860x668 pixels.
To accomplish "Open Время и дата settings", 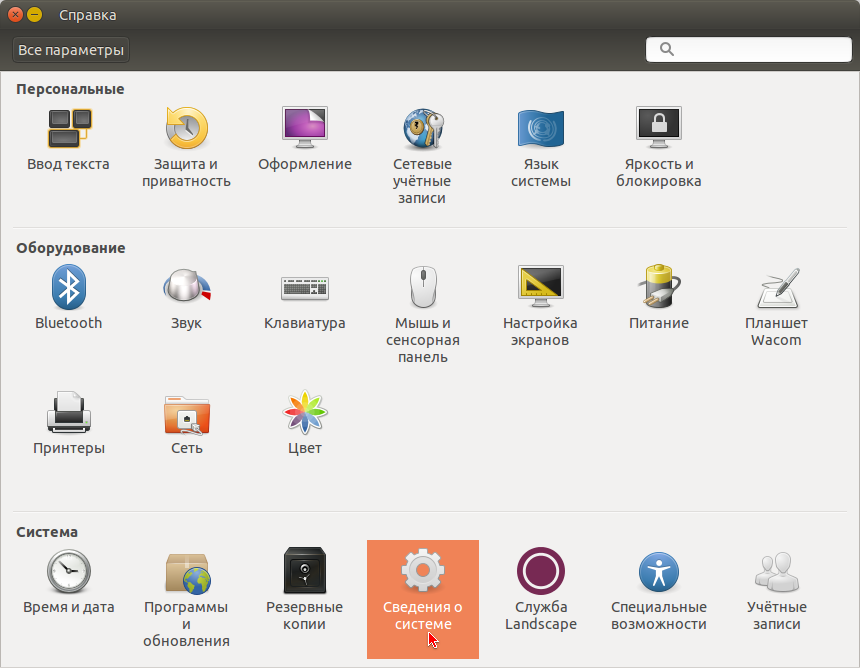I will (69, 582).
